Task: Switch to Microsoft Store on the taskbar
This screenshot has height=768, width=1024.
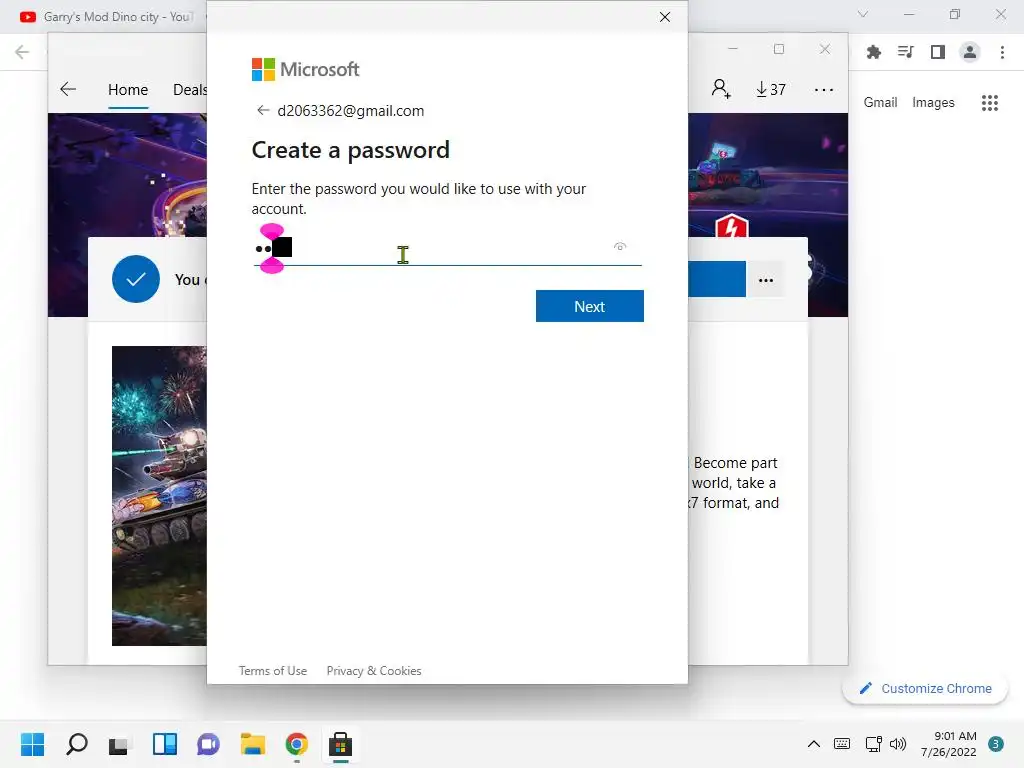Action: 340,744
